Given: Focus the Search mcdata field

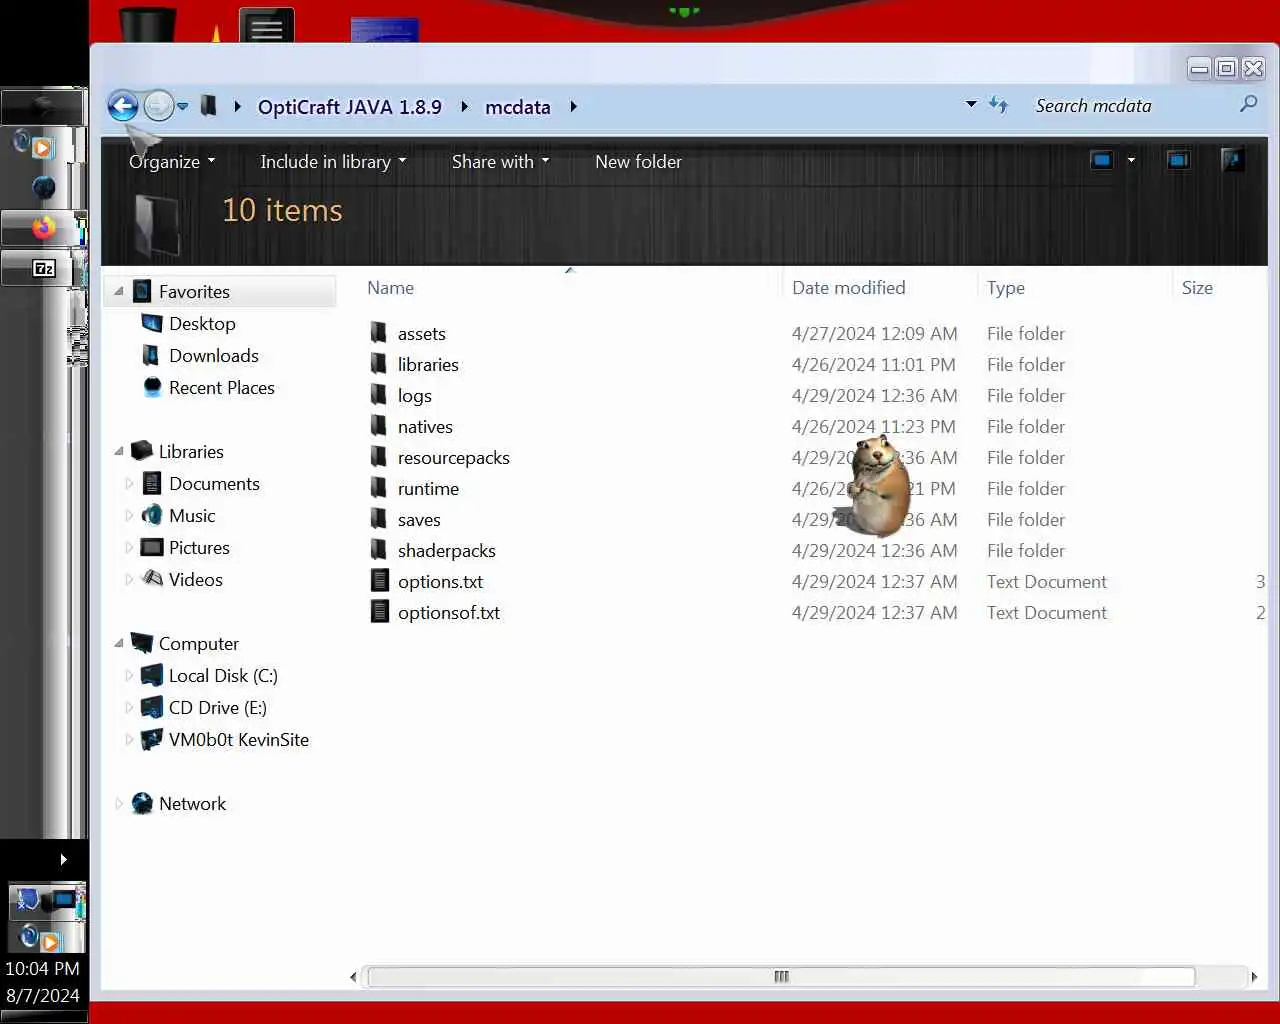Looking at the screenshot, I should pyautogui.click(x=1133, y=105).
